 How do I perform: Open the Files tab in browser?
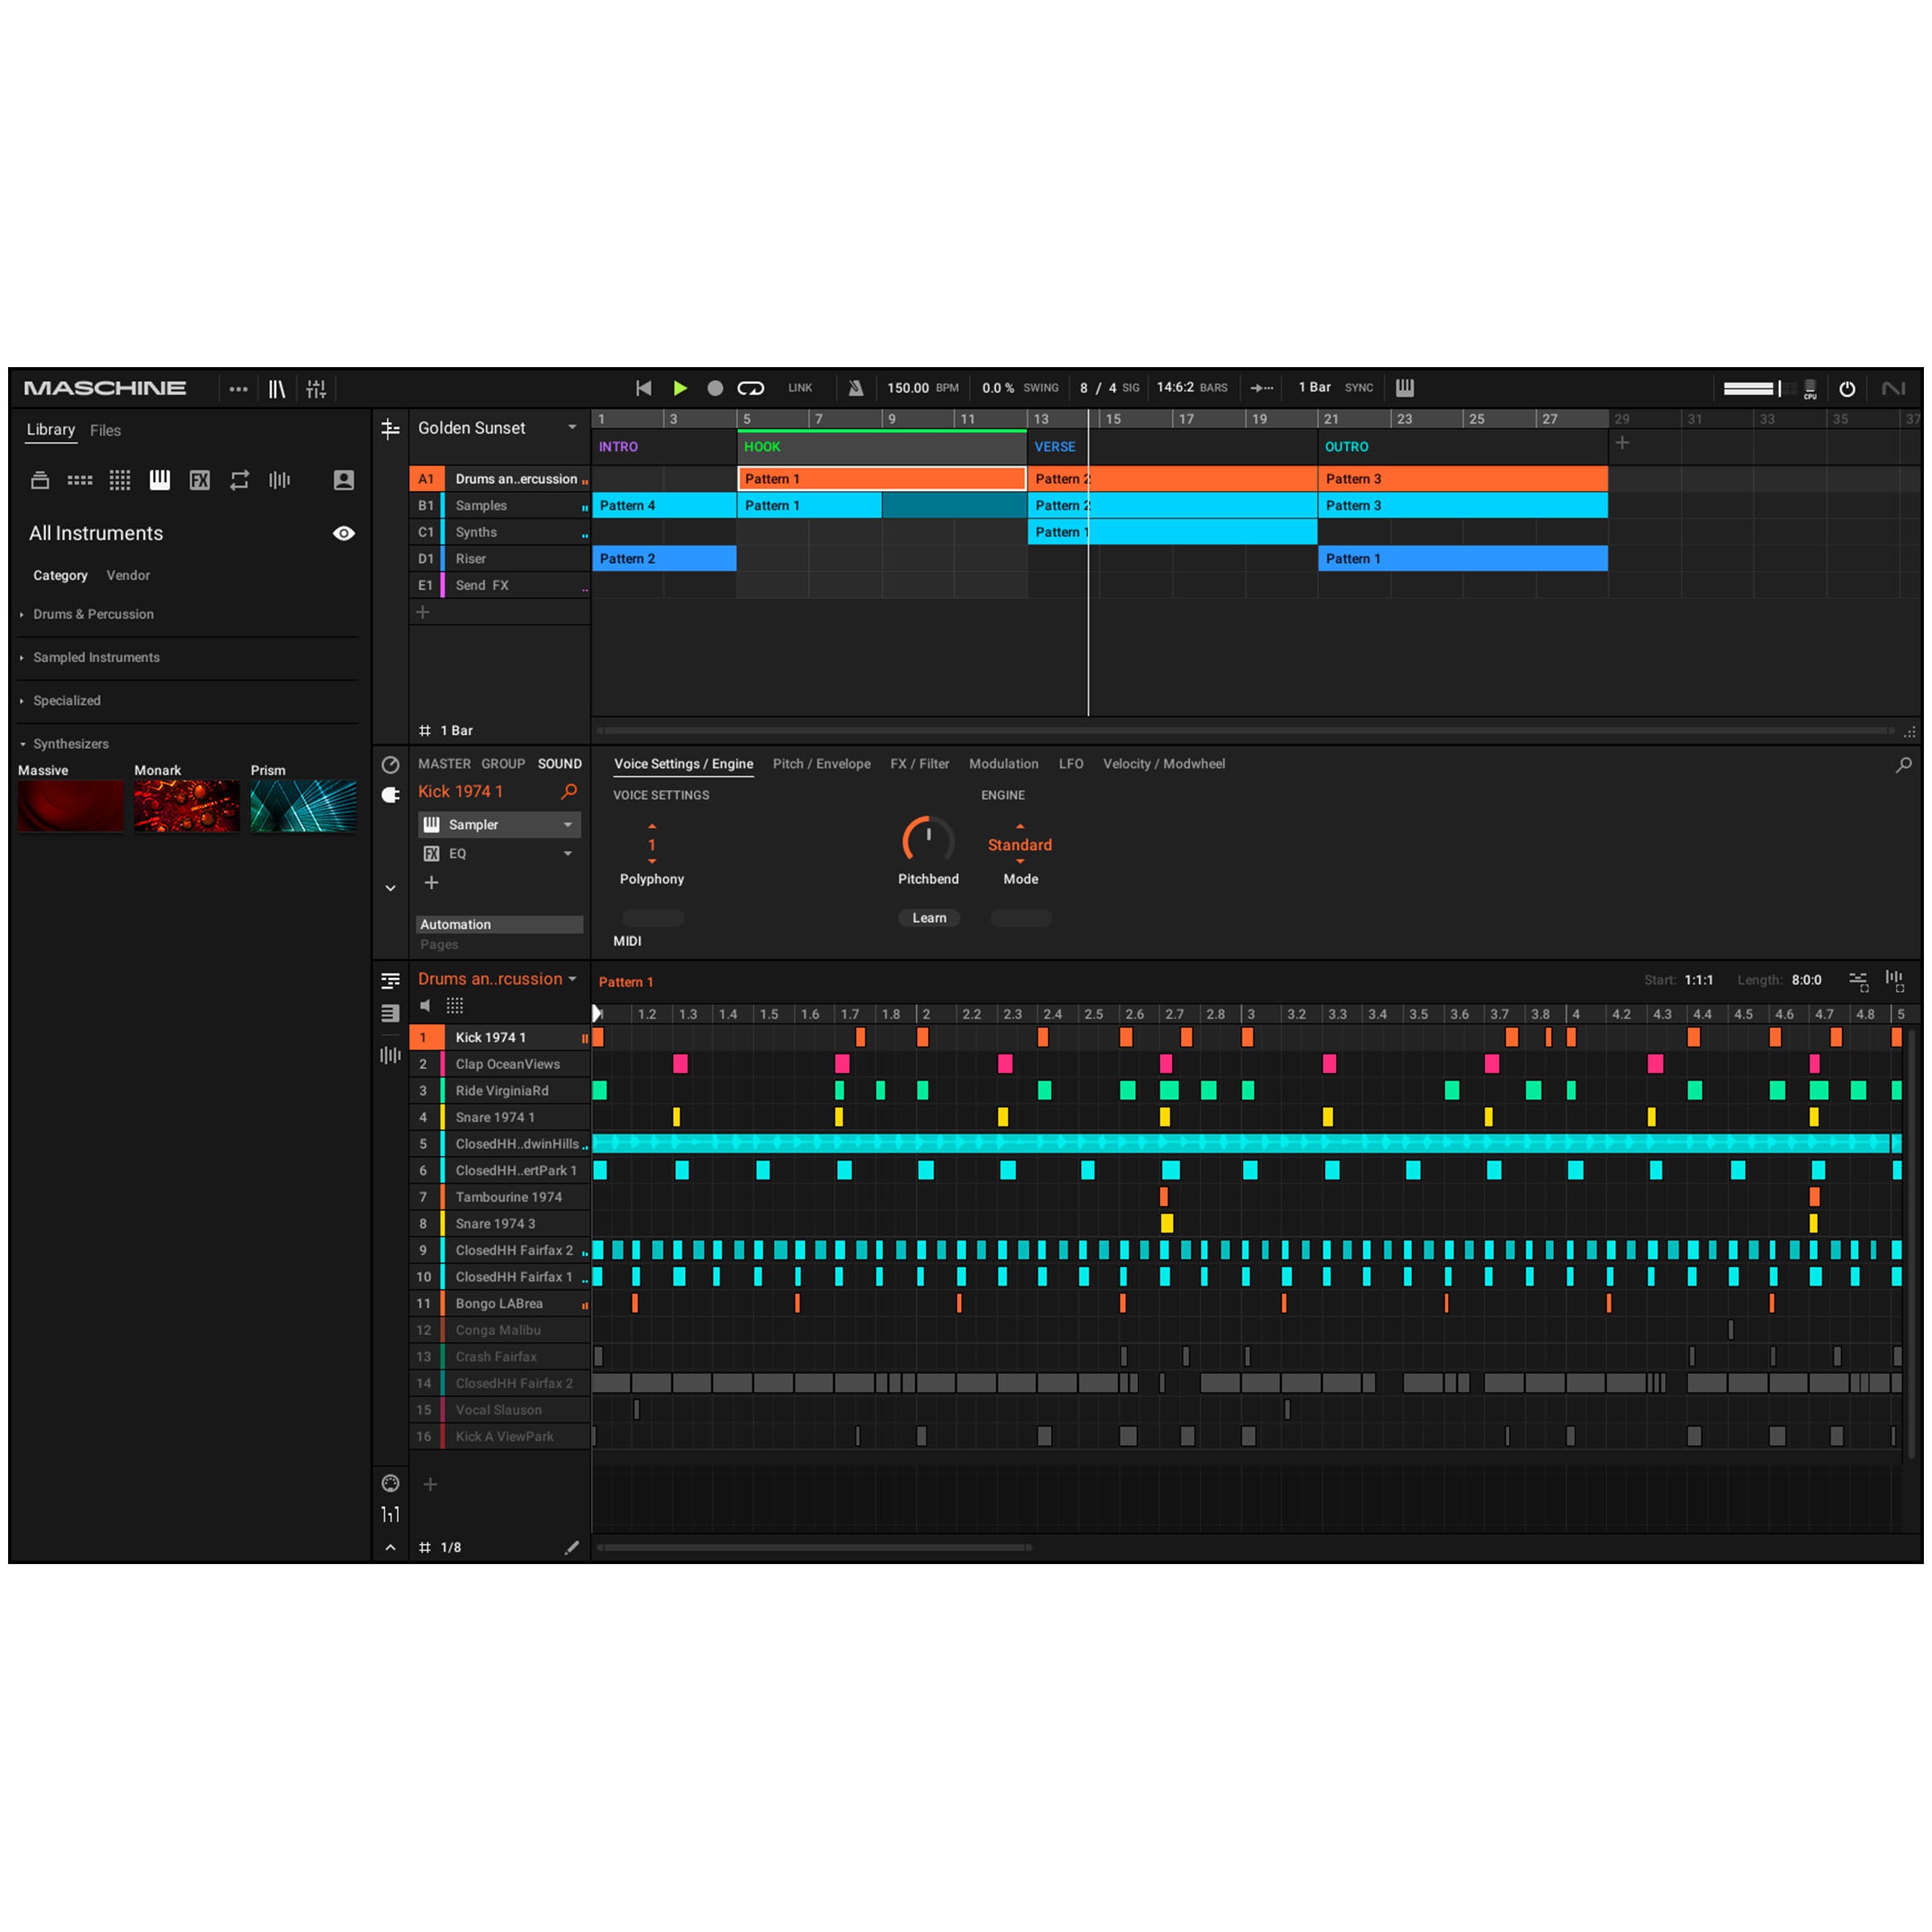pyautogui.click(x=105, y=430)
